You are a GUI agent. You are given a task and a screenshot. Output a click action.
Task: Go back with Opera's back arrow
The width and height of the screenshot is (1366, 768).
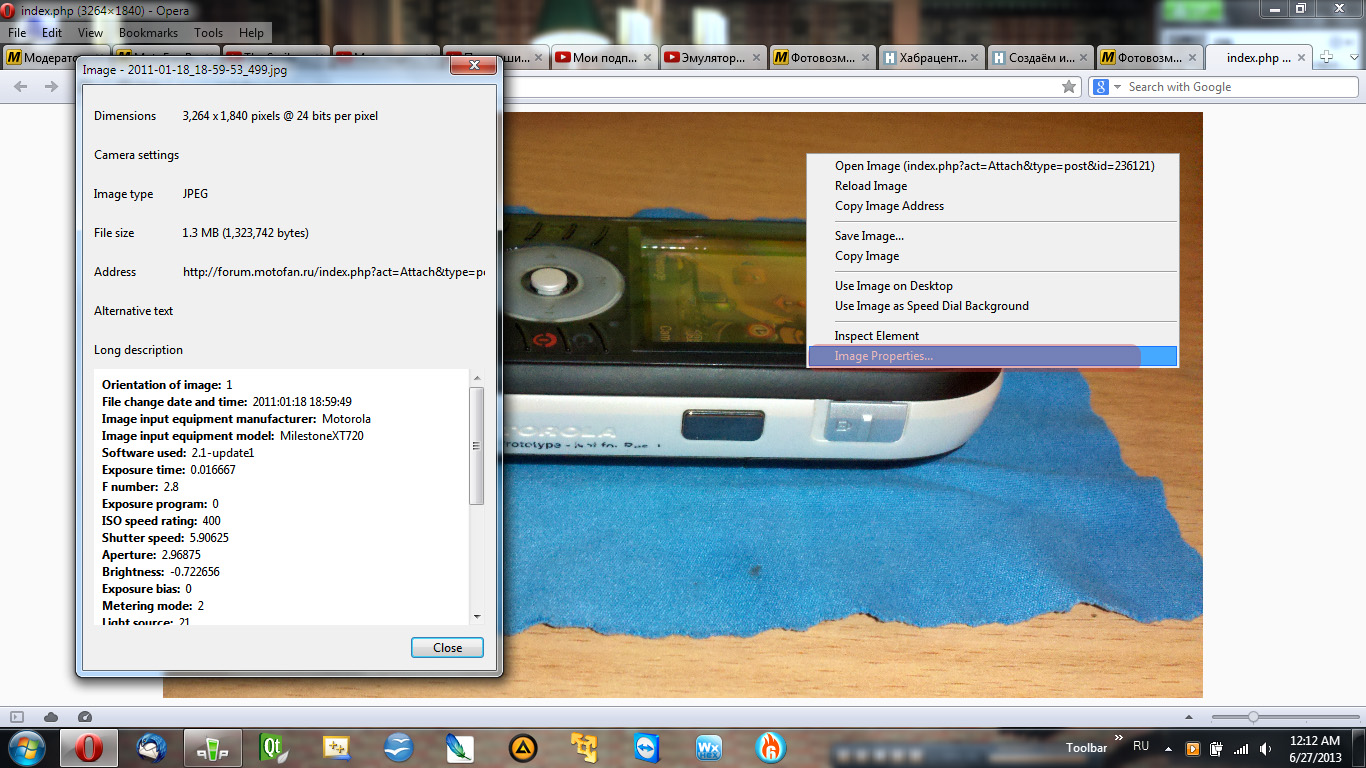tap(21, 87)
